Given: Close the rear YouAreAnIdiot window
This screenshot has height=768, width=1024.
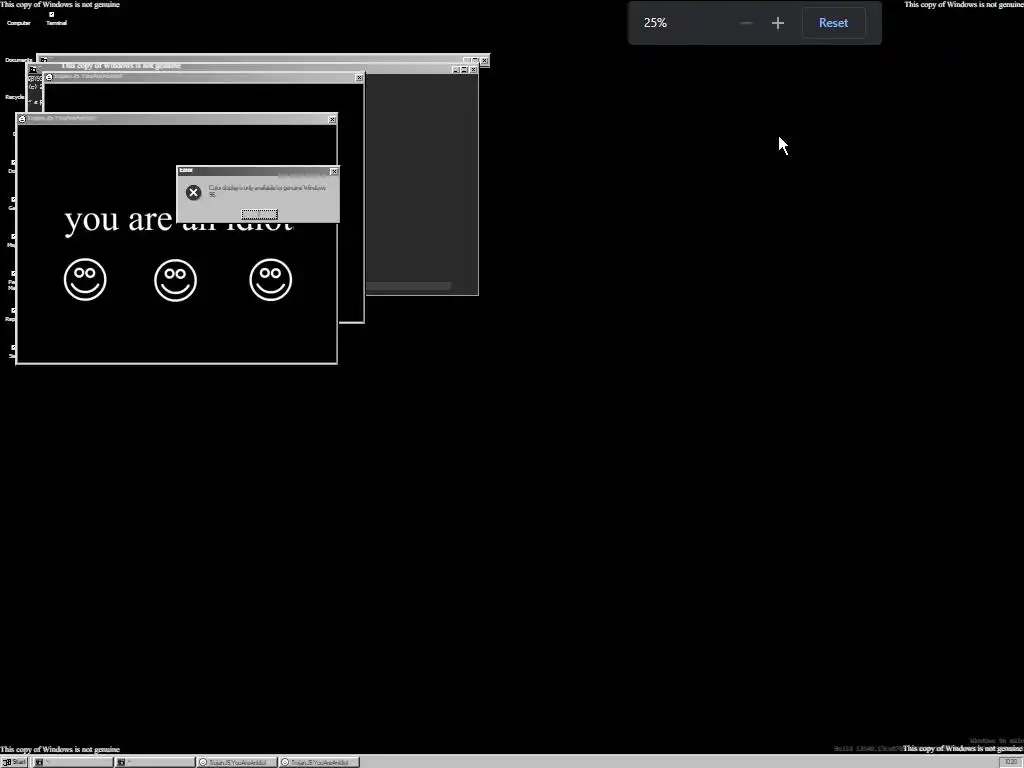Looking at the screenshot, I should [x=359, y=78].
